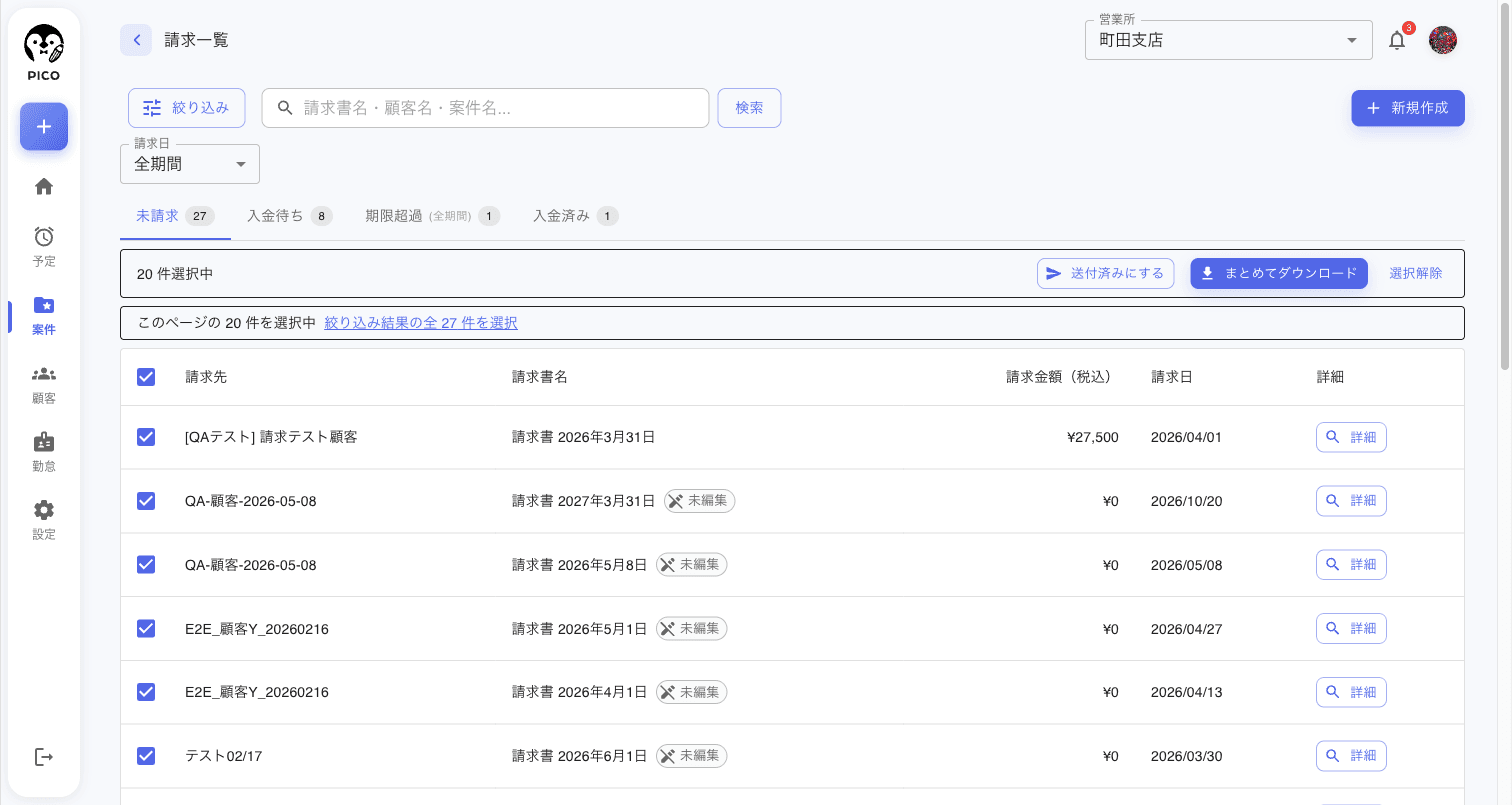Click 20 件選択中 status text
The height and width of the screenshot is (805, 1512).
point(175,273)
